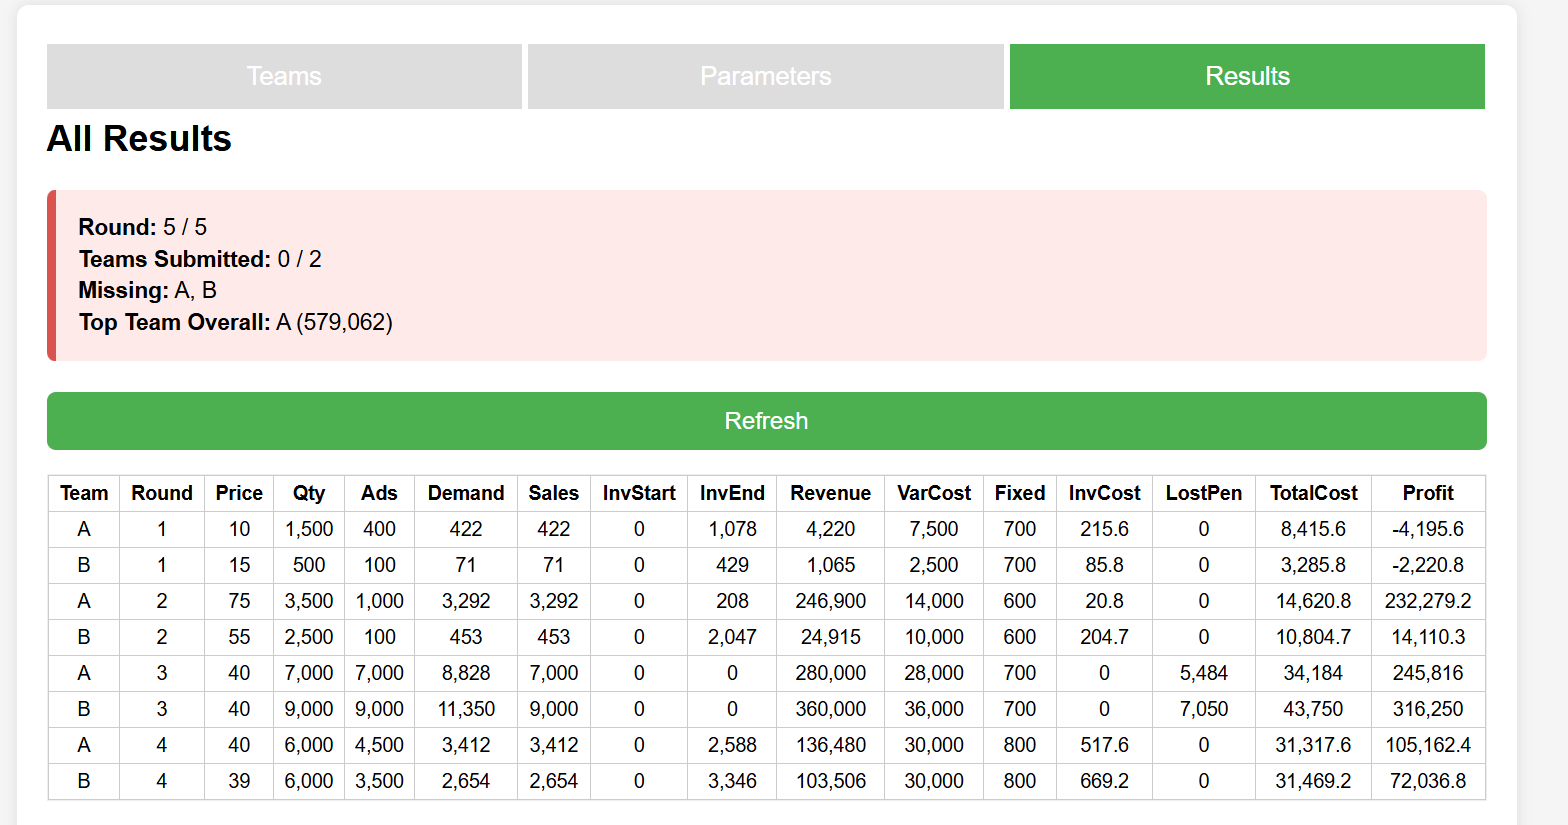
Task: Select the Demand column header
Action: 465,493
